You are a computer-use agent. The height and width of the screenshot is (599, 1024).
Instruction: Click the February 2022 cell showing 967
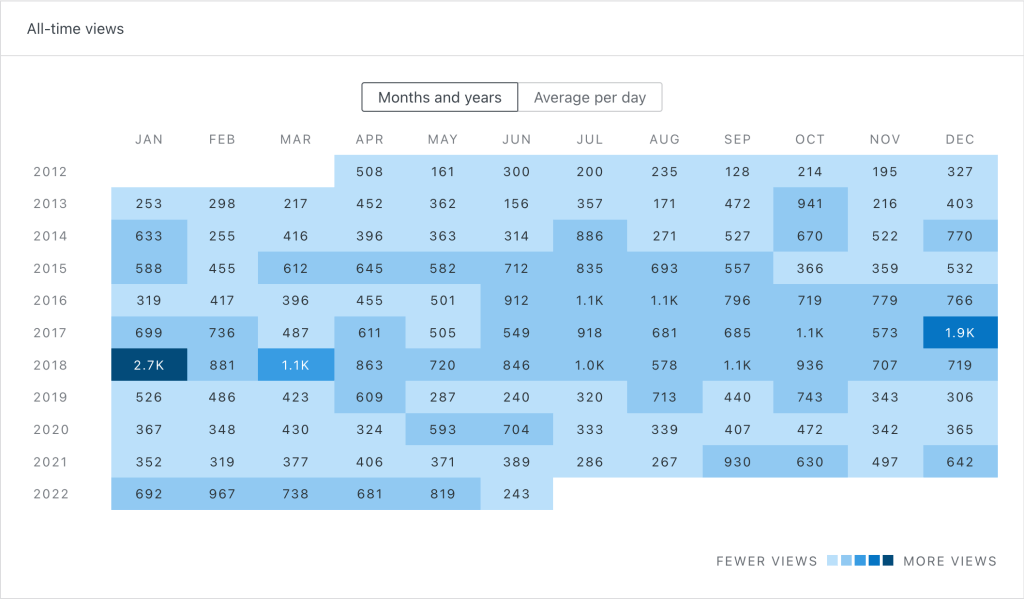pos(222,494)
